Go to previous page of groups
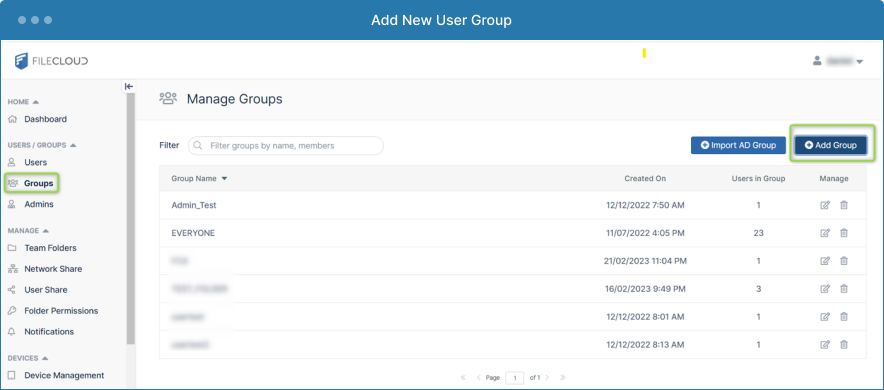The width and height of the screenshot is (884, 390). (479, 378)
